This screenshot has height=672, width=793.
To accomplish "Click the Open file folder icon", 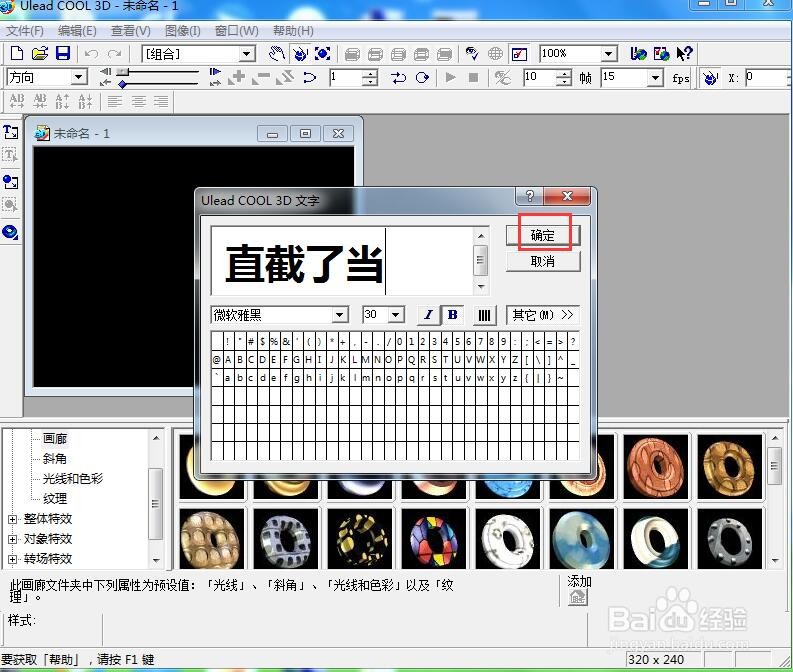I will [x=40, y=53].
